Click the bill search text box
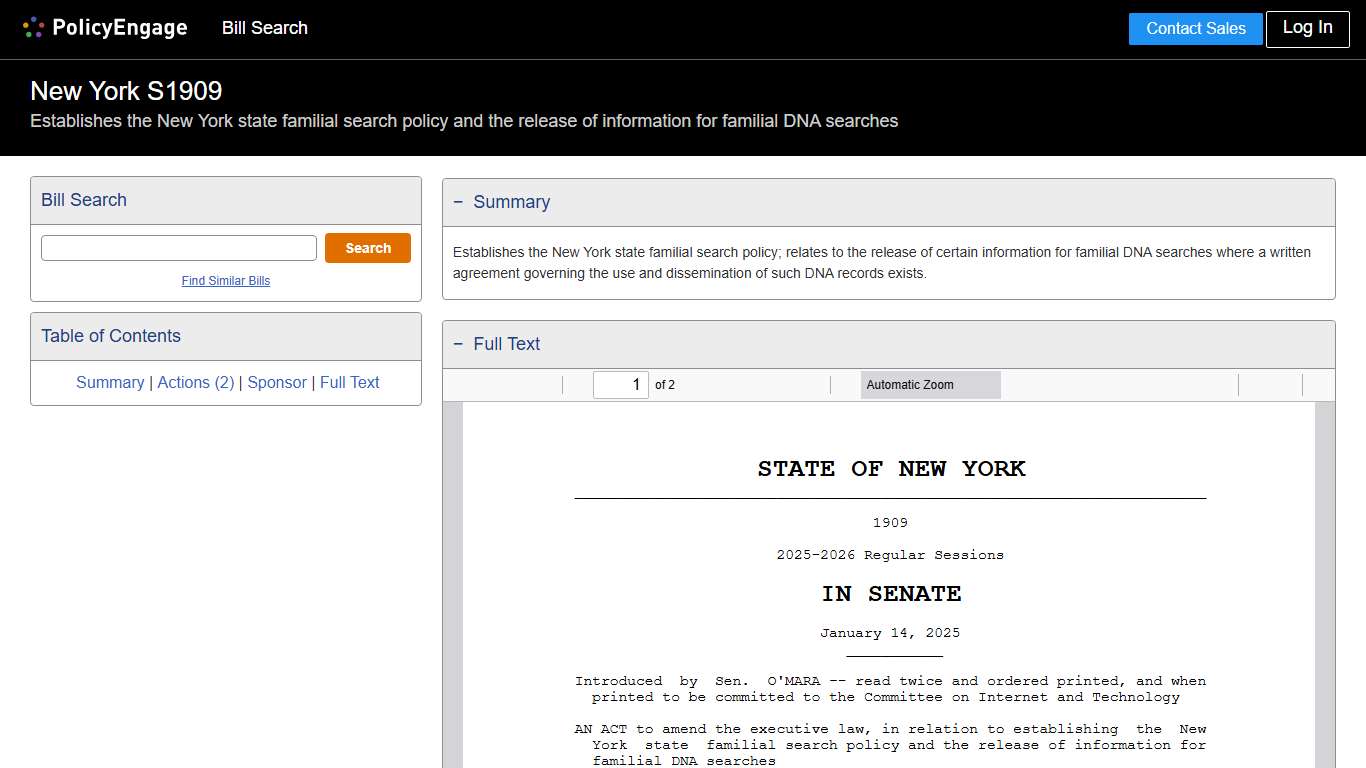1366x768 pixels. coord(178,247)
